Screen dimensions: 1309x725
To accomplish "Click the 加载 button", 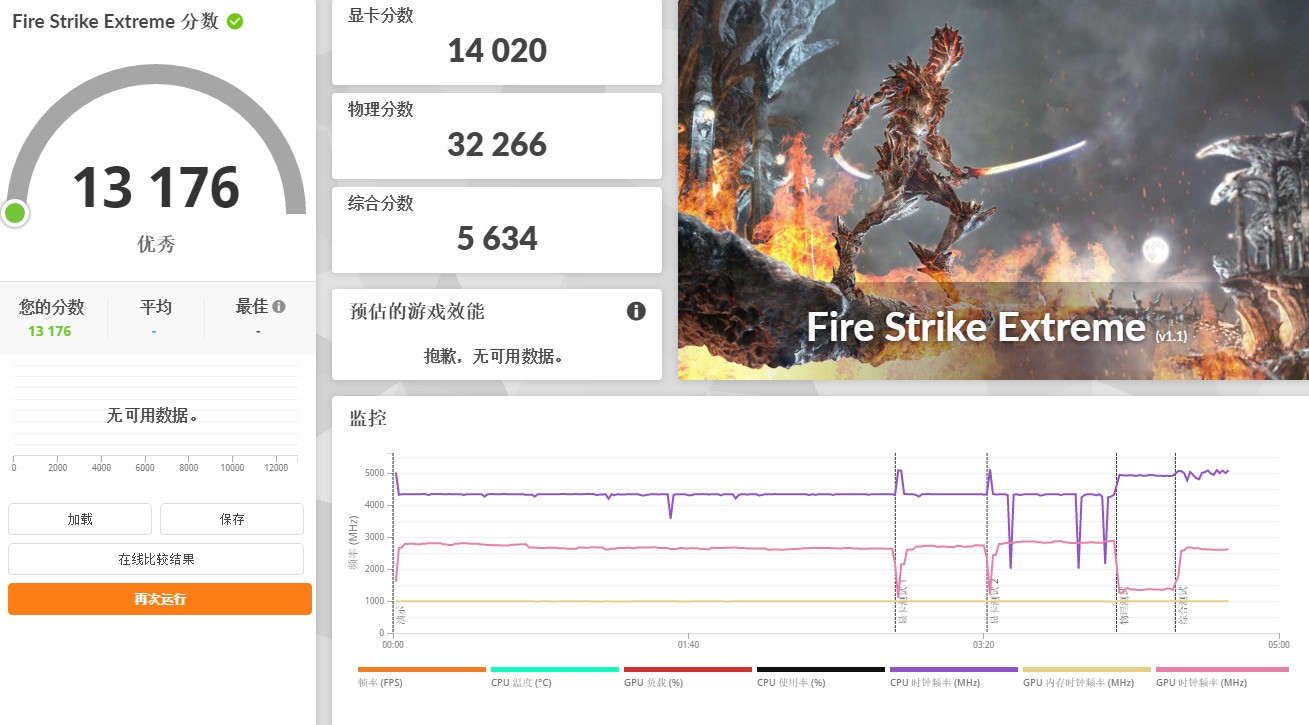I will tap(79, 519).
